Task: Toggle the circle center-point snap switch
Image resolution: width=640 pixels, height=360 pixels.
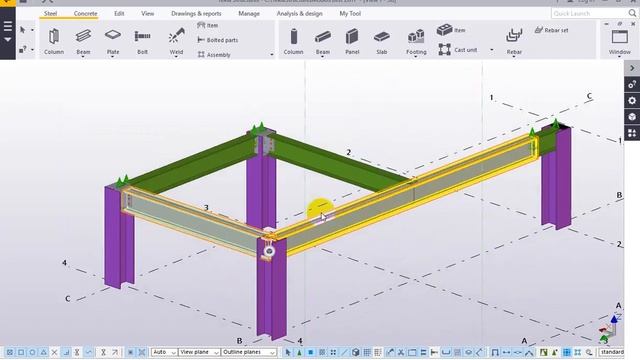Action: pos(32,352)
